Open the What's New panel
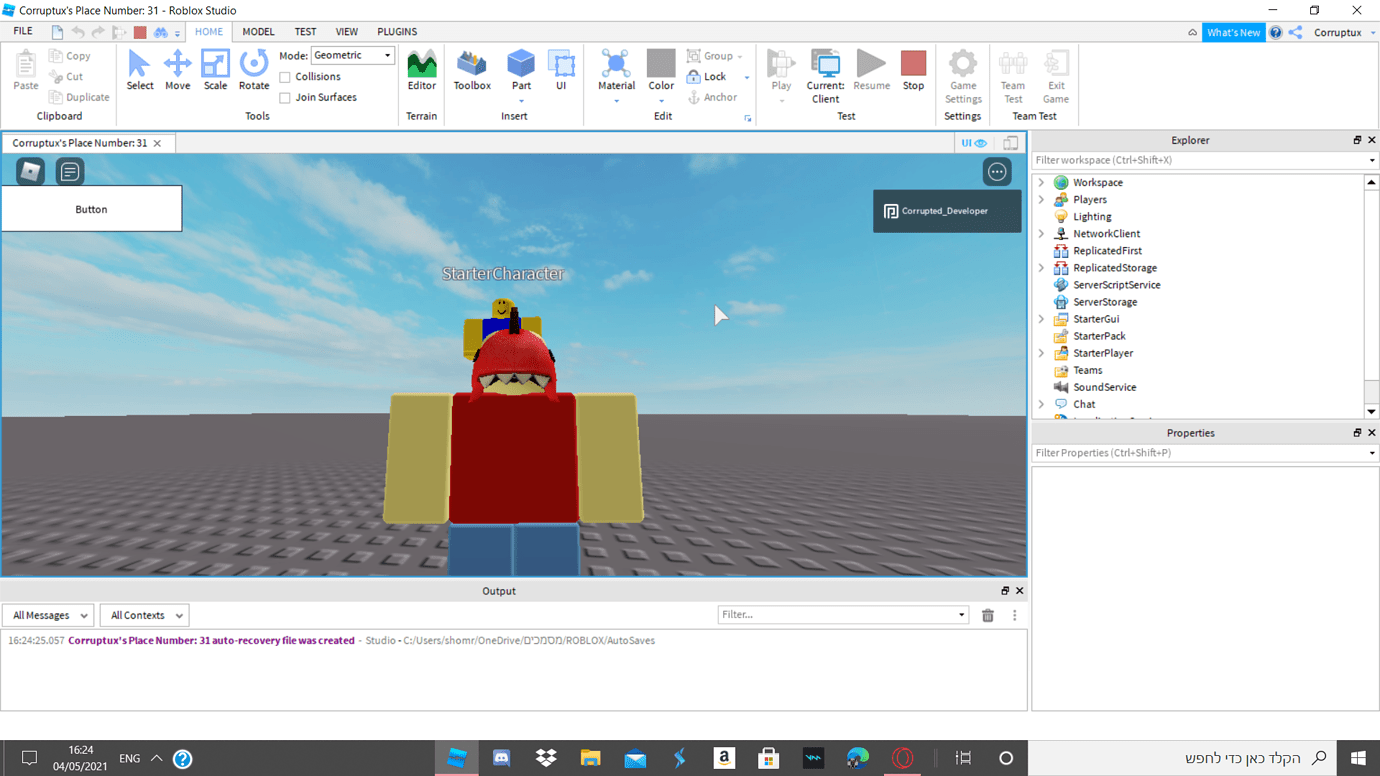 [1233, 31]
